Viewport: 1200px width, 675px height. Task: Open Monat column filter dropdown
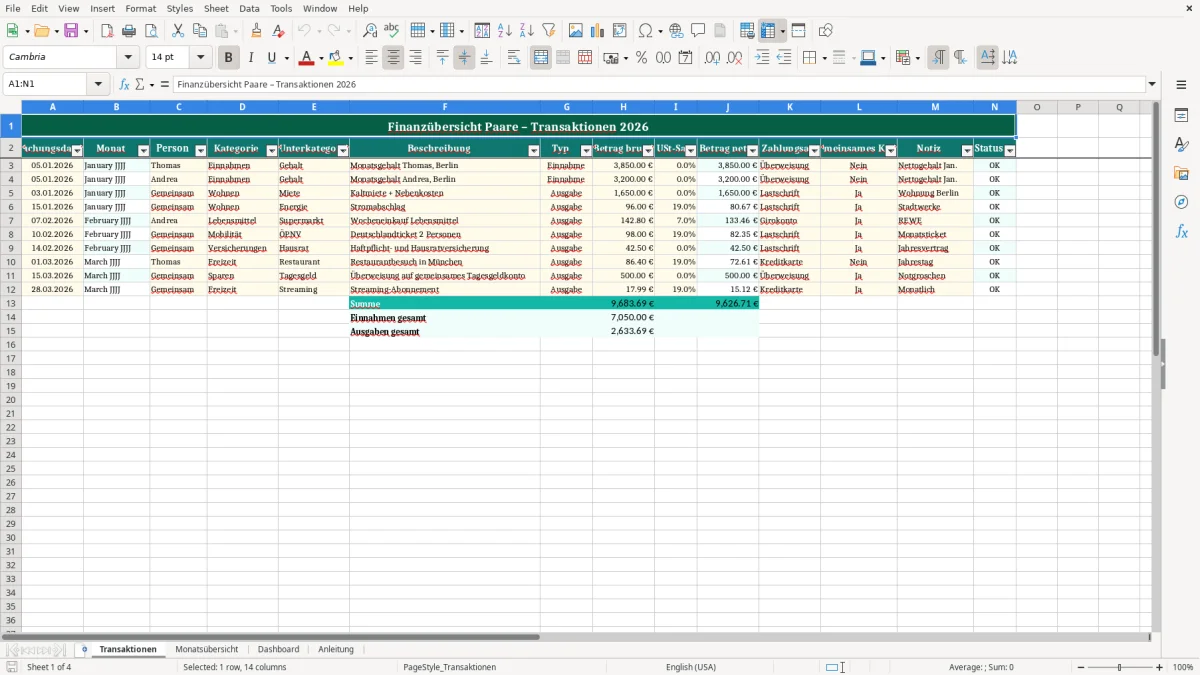(x=143, y=151)
